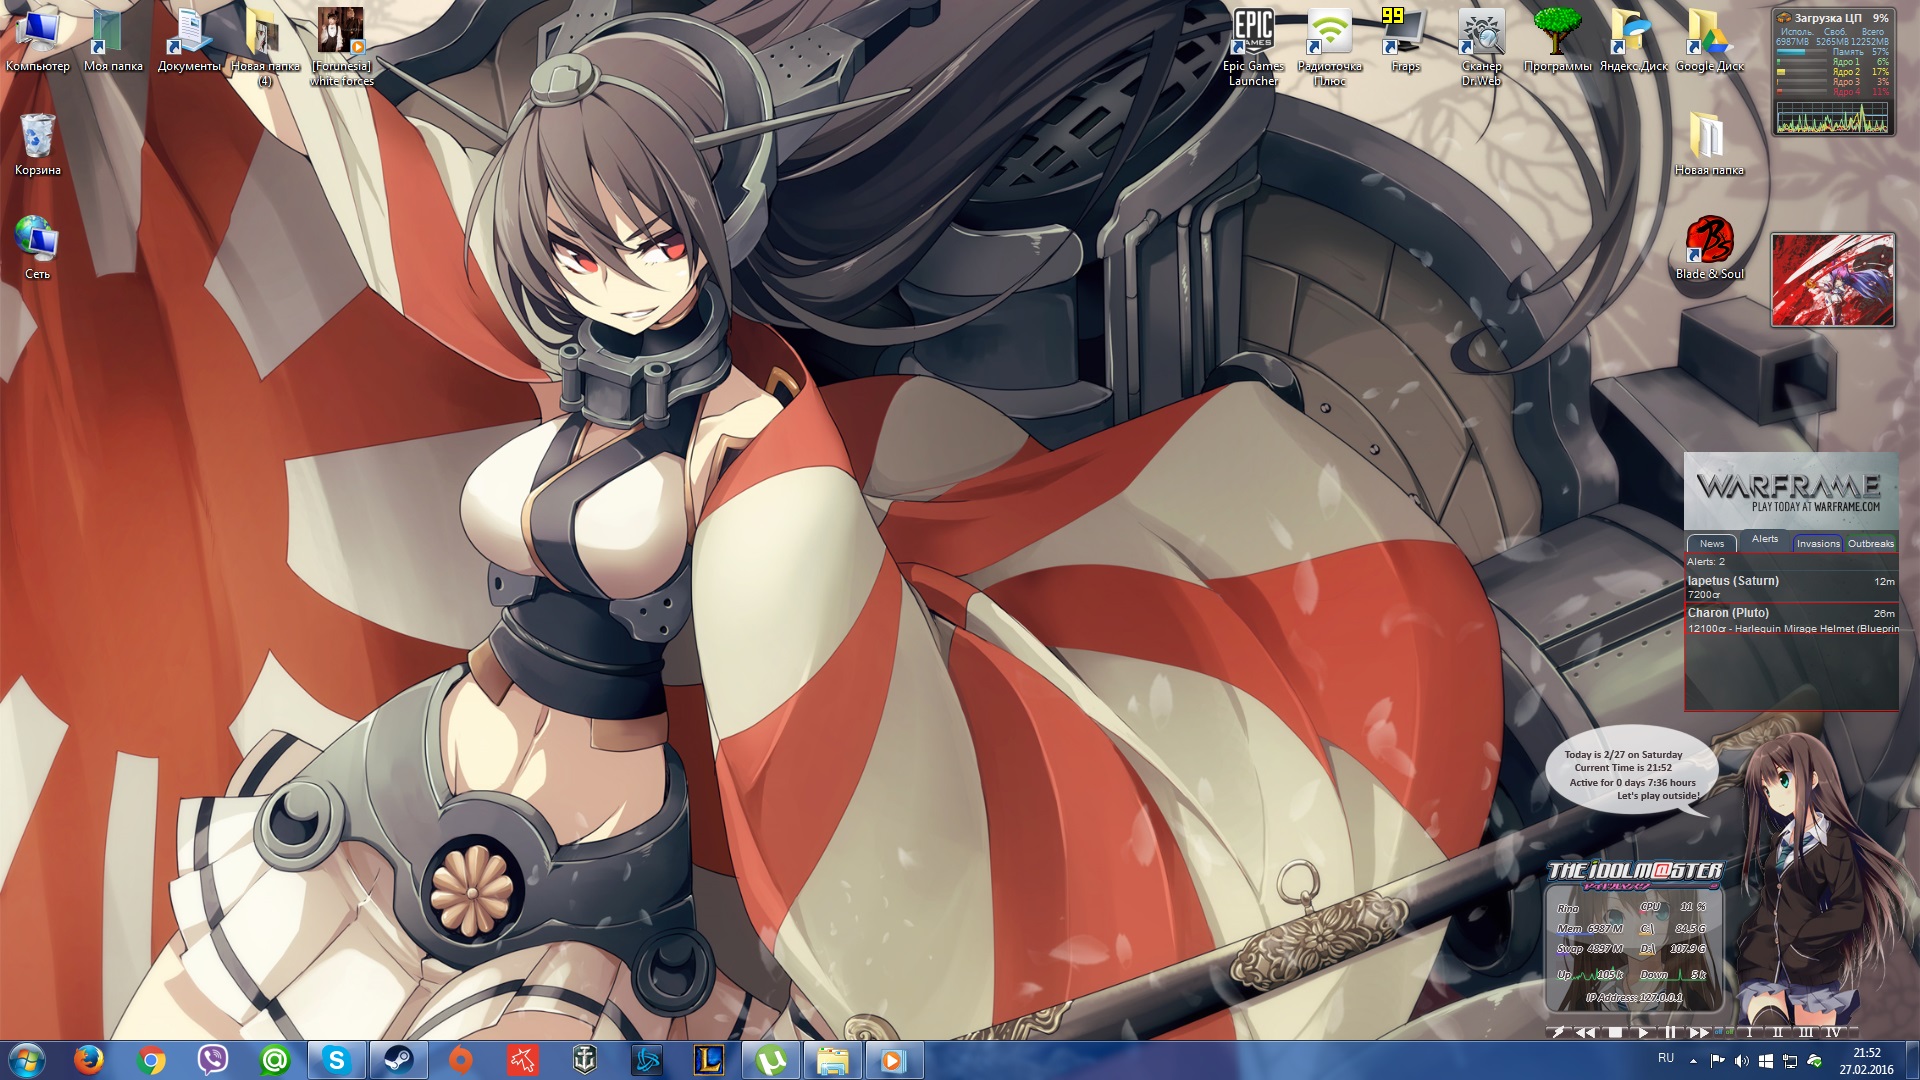Click fast-forward in the desktop player bar

[x=1699, y=1032]
